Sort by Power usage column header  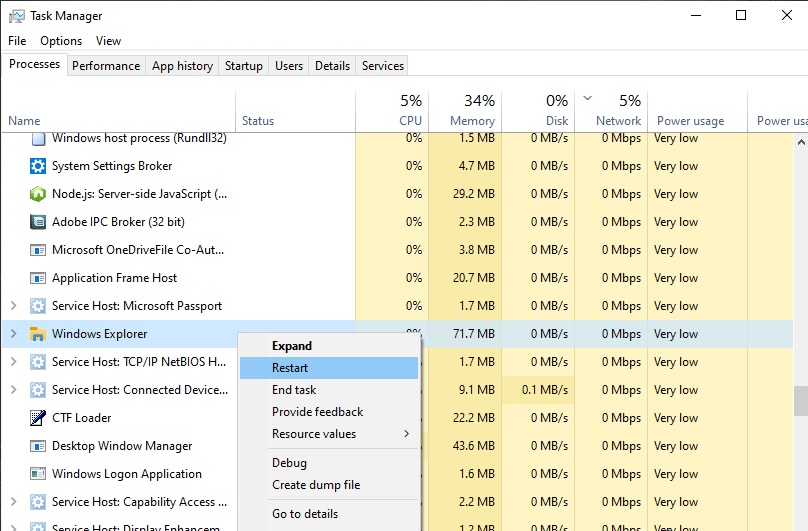tap(697, 112)
